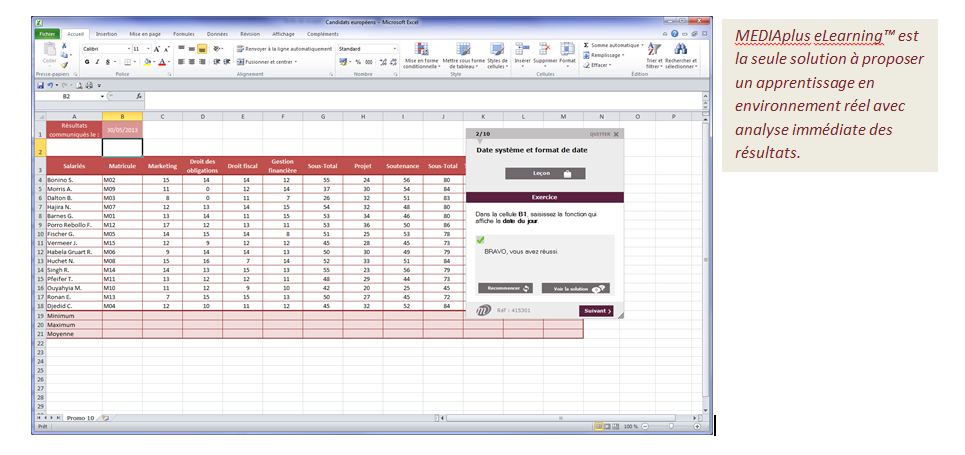The width and height of the screenshot is (965, 455).
Task: Open the Trier et filtrer dropdown
Action: click(654, 56)
